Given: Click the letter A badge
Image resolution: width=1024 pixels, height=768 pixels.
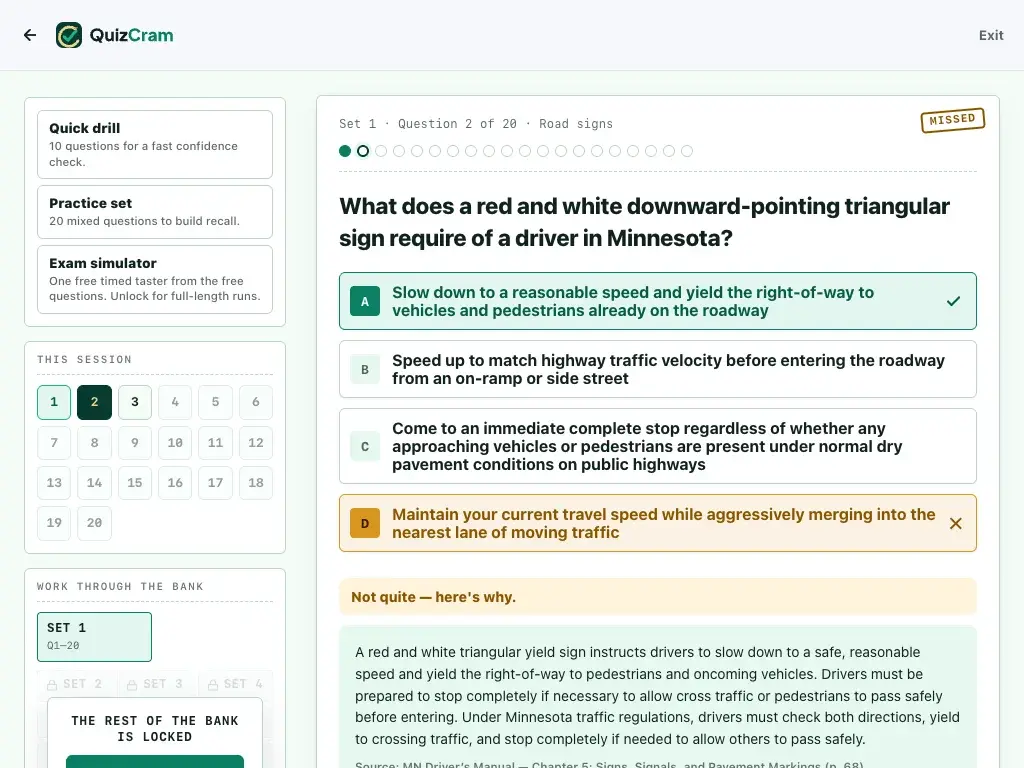Looking at the screenshot, I should pos(365,301).
